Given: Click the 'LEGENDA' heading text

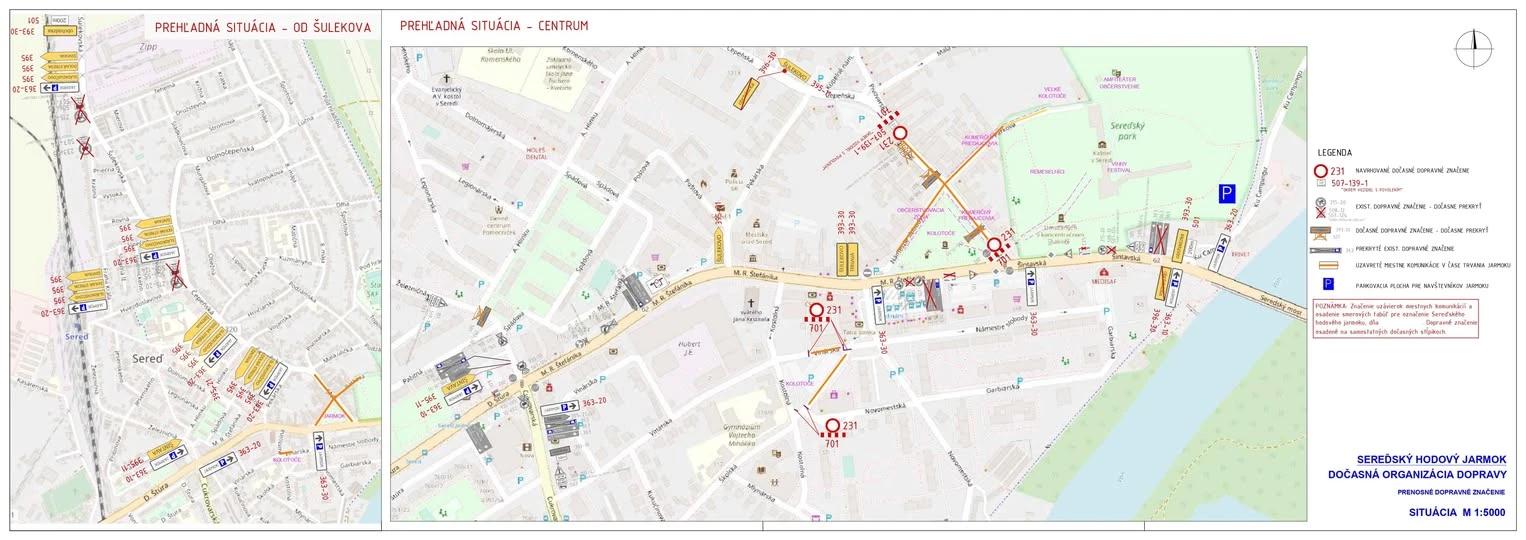Looking at the screenshot, I should coord(1336,153).
